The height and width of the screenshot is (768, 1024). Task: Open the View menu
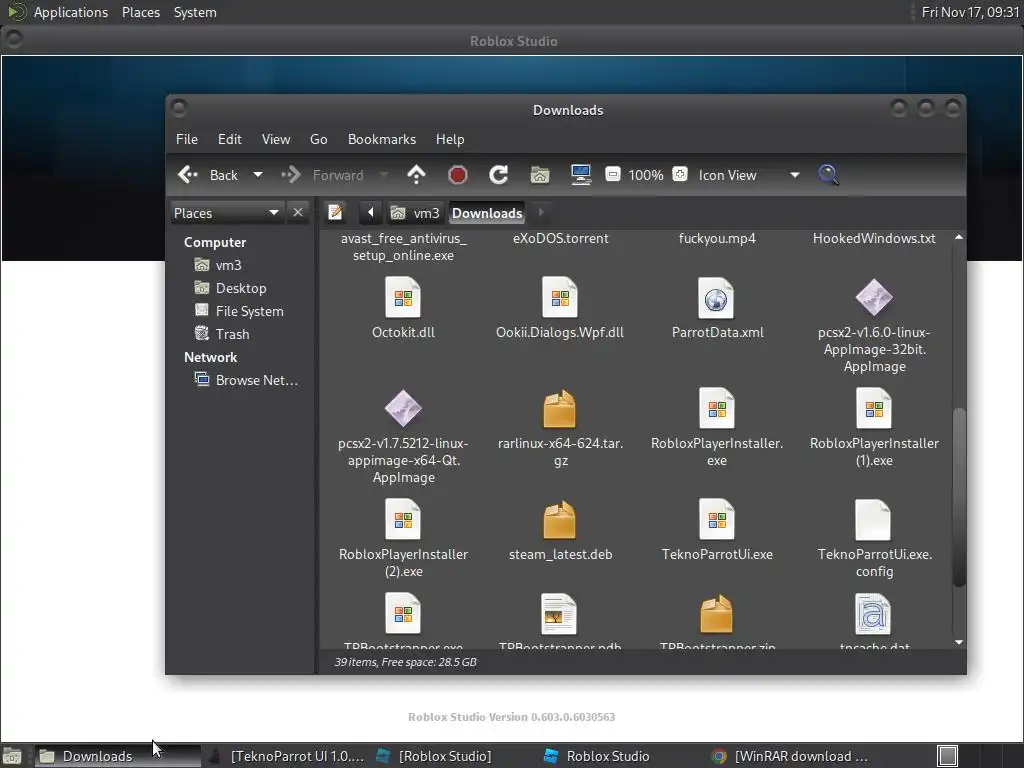tap(276, 139)
